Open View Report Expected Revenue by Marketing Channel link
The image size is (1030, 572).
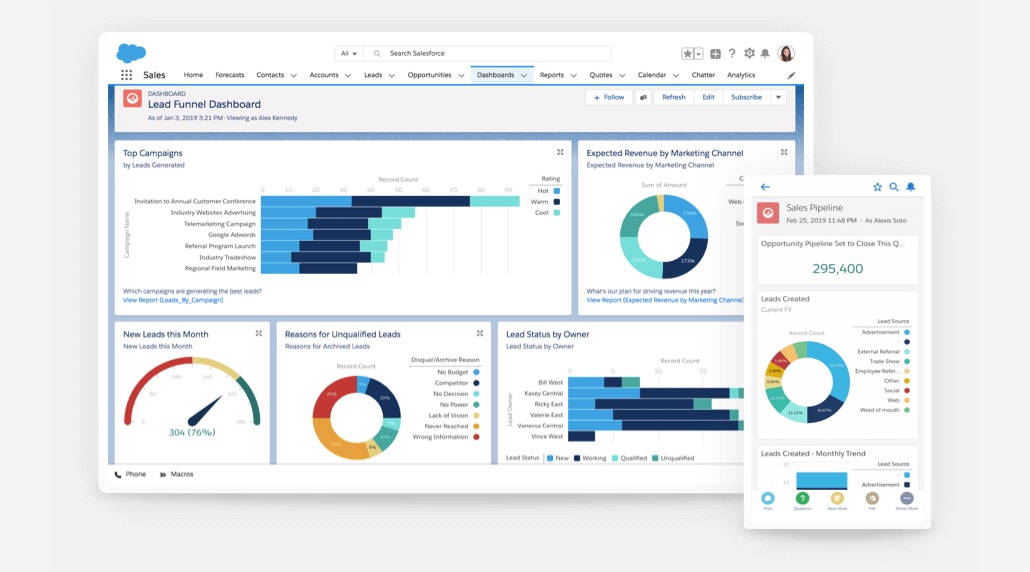coord(665,300)
